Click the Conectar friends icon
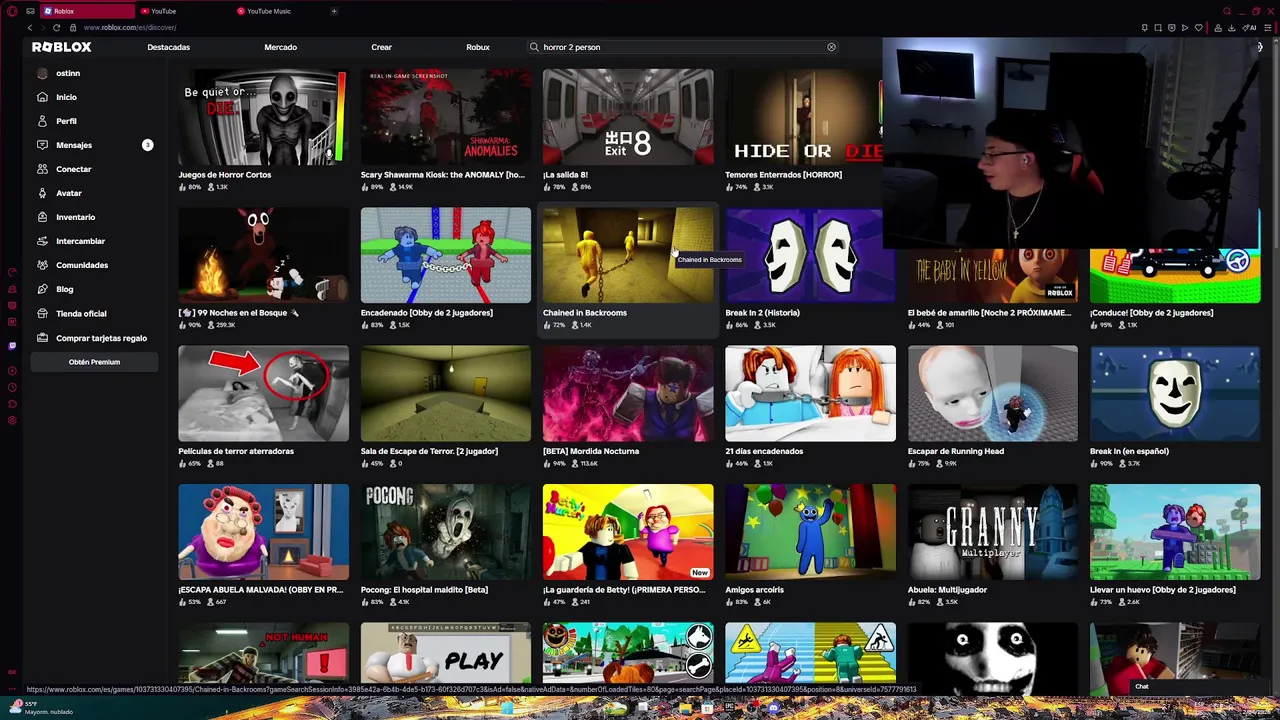The height and width of the screenshot is (720, 1280). (42, 169)
